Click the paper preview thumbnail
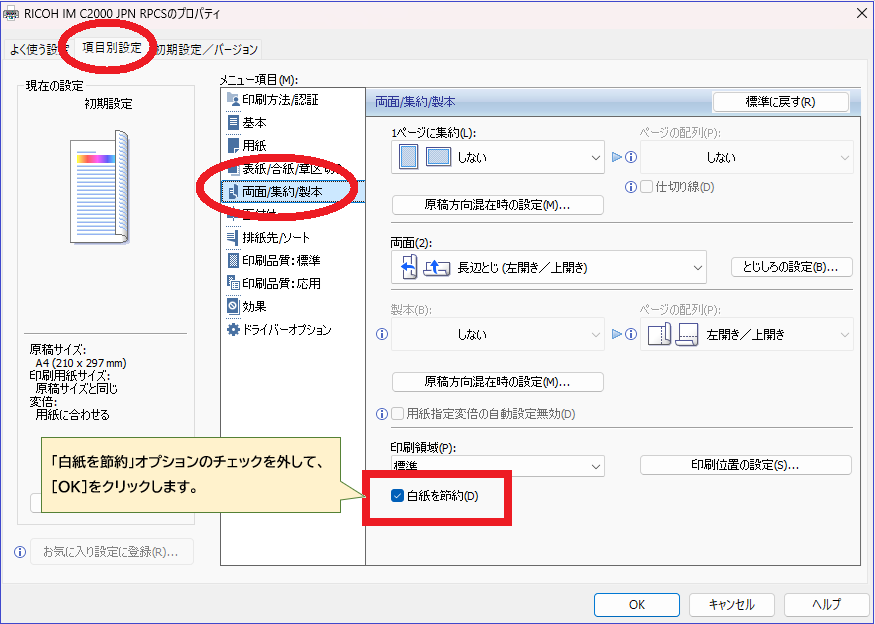 (x=95, y=185)
